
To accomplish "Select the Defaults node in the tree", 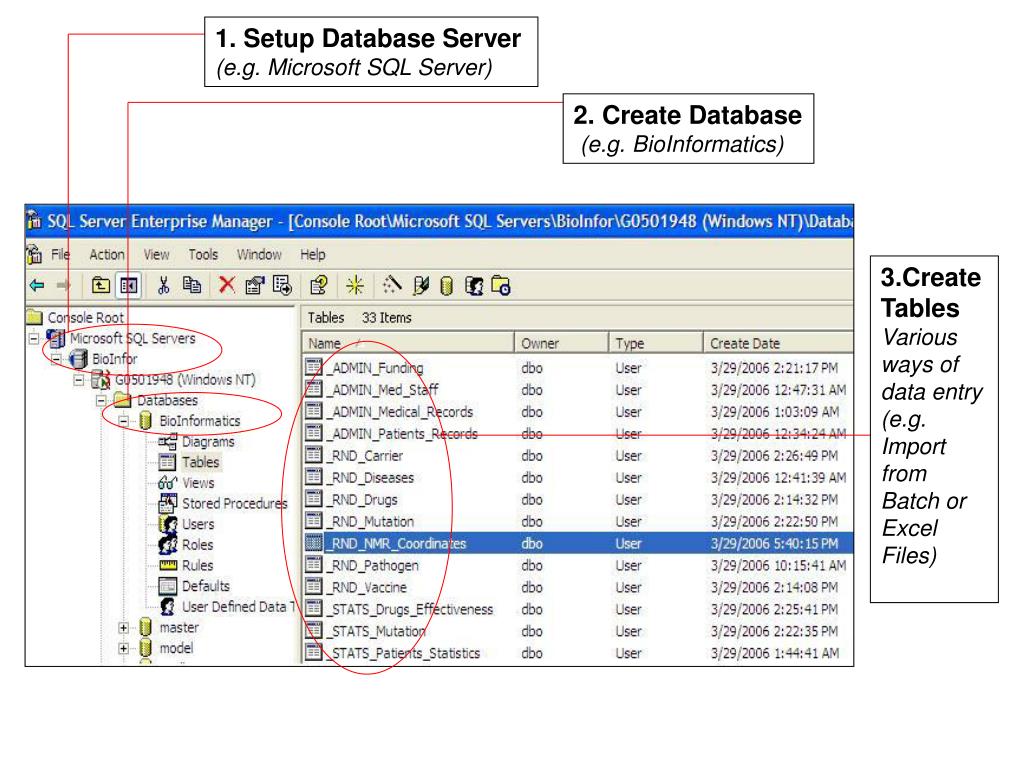I will coord(206,586).
